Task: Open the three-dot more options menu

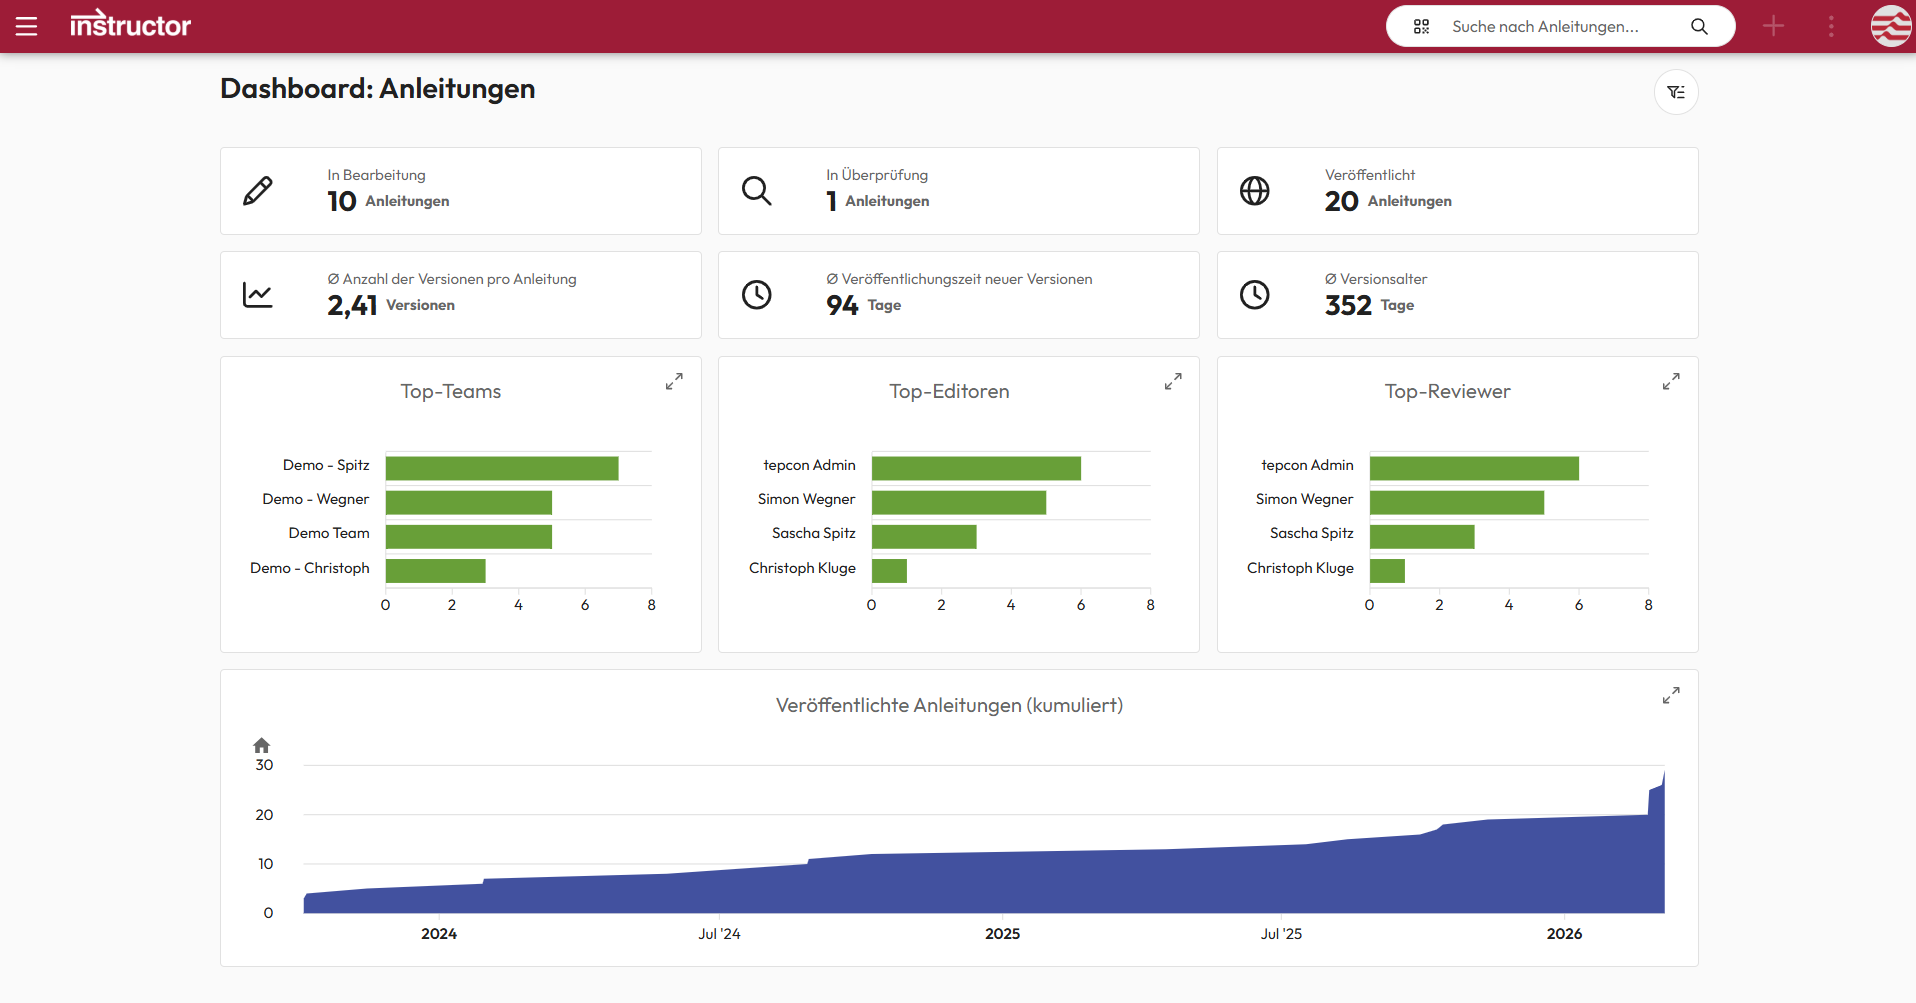Action: click(x=1831, y=26)
